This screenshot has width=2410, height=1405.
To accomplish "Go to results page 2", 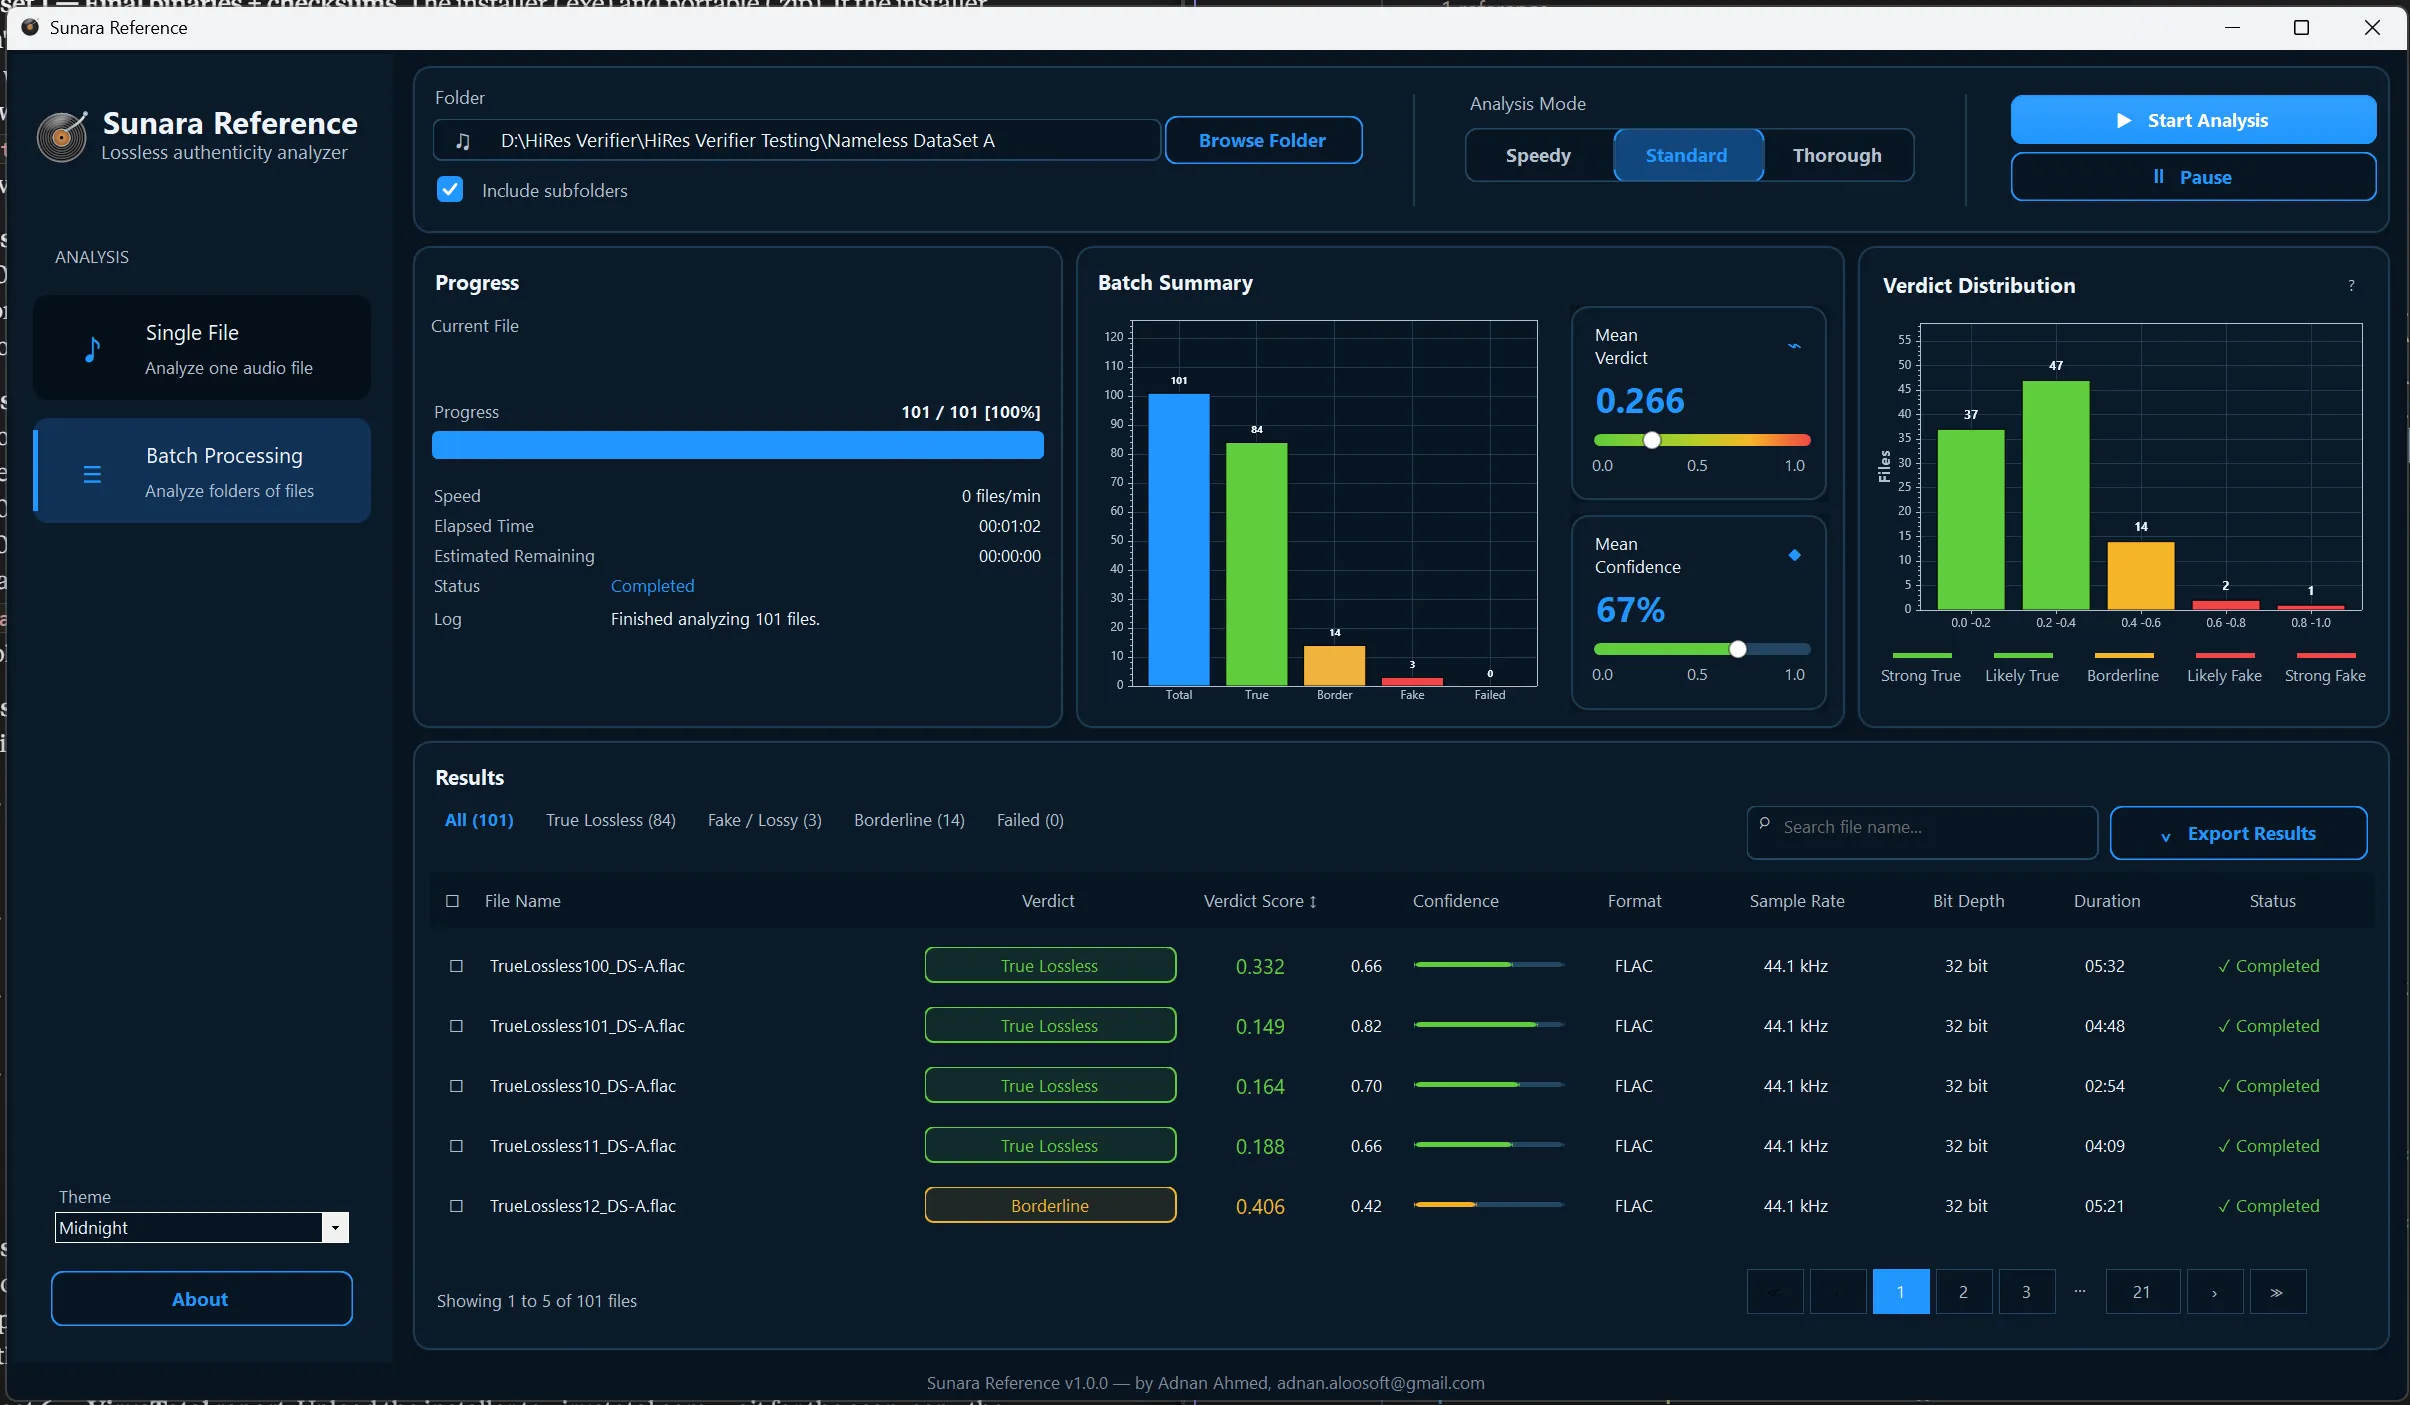I will (1963, 1292).
